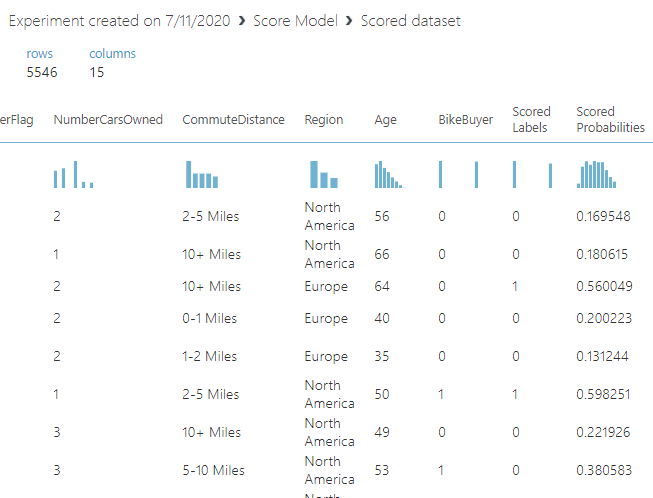Select the age 56 cell

click(x=382, y=216)
